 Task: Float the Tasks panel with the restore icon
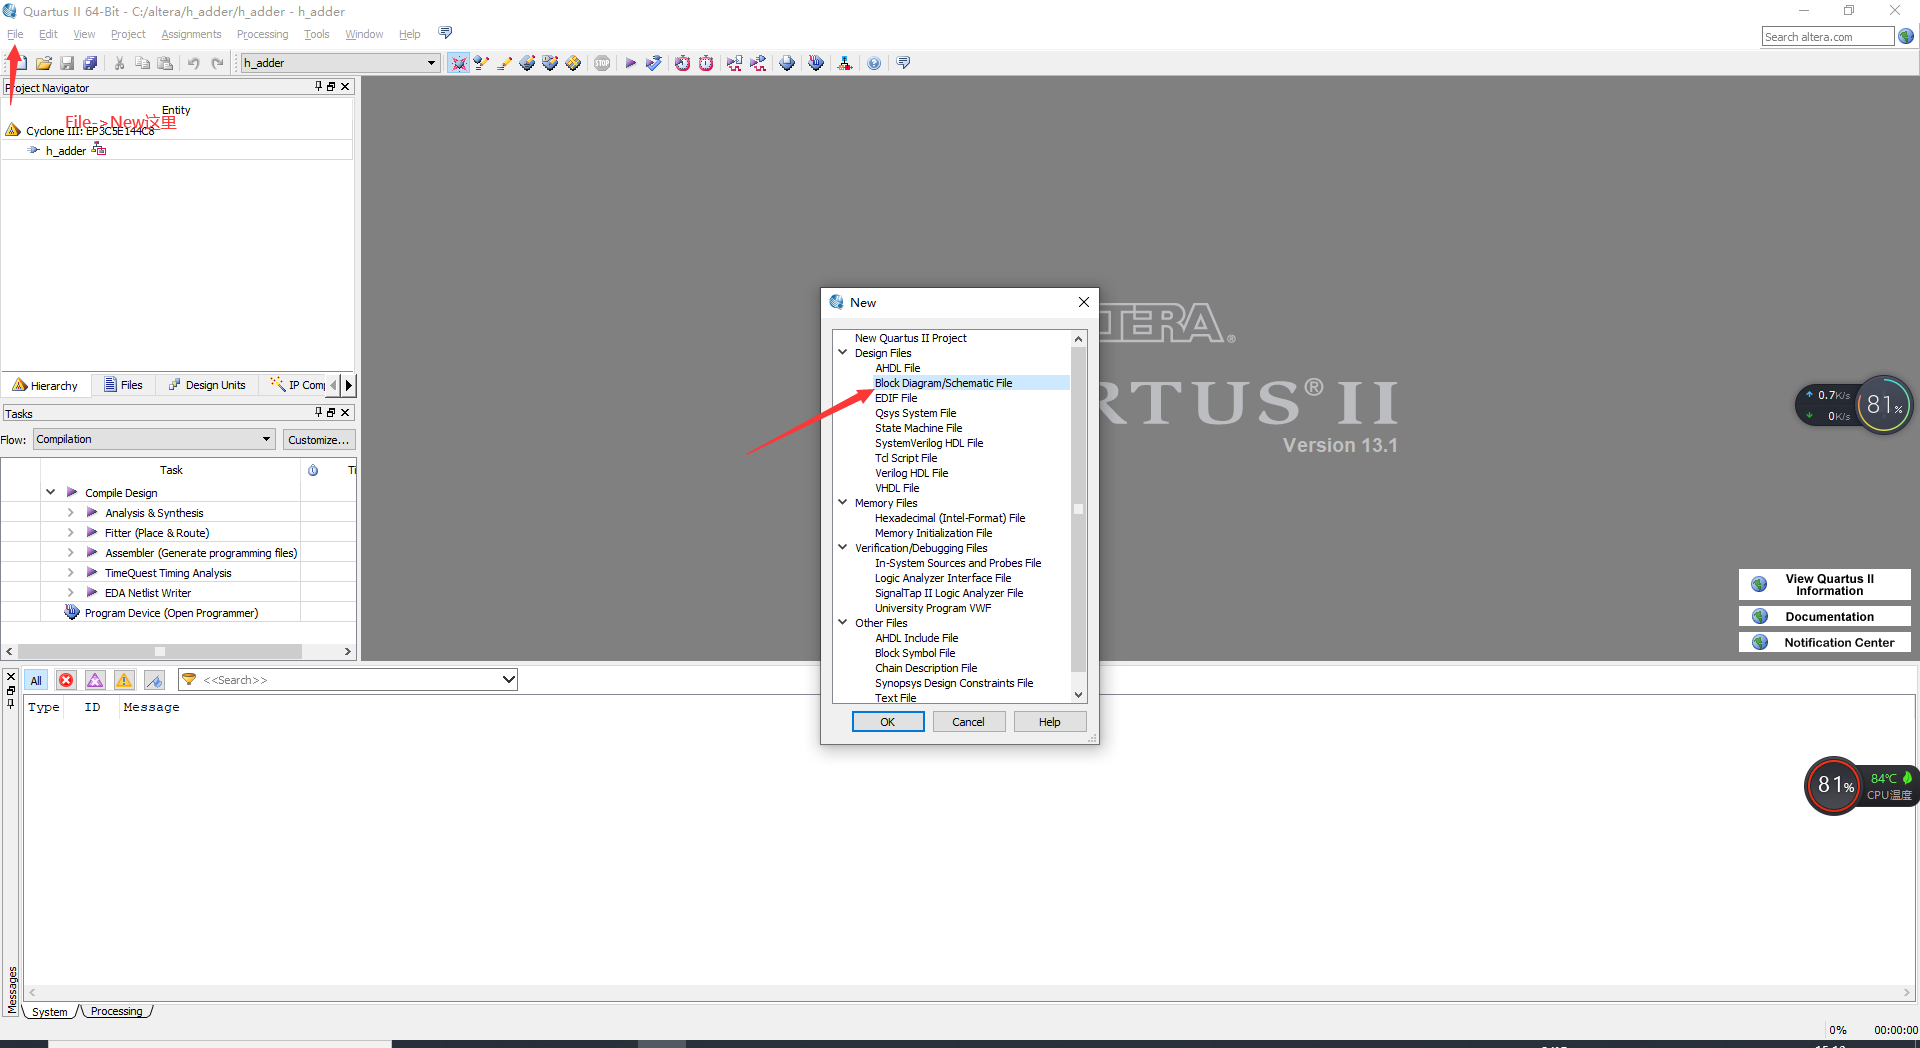click(x=331, y=412)
